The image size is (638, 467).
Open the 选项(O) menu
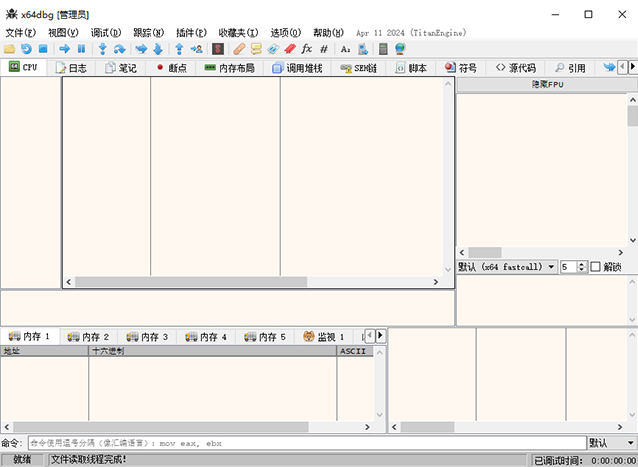[x=286, y=33]
